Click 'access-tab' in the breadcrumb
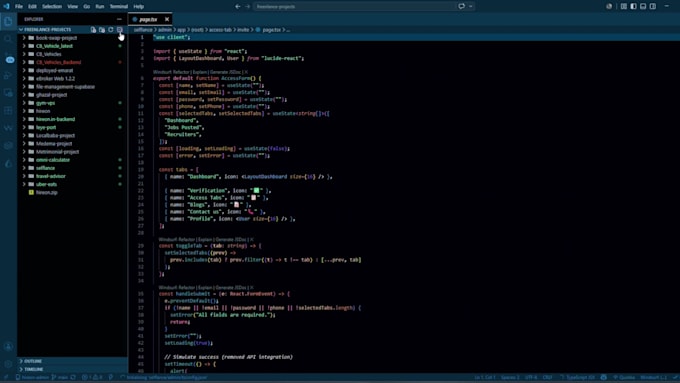The height and width of the screenshot is (383, 680). point(220,30)
